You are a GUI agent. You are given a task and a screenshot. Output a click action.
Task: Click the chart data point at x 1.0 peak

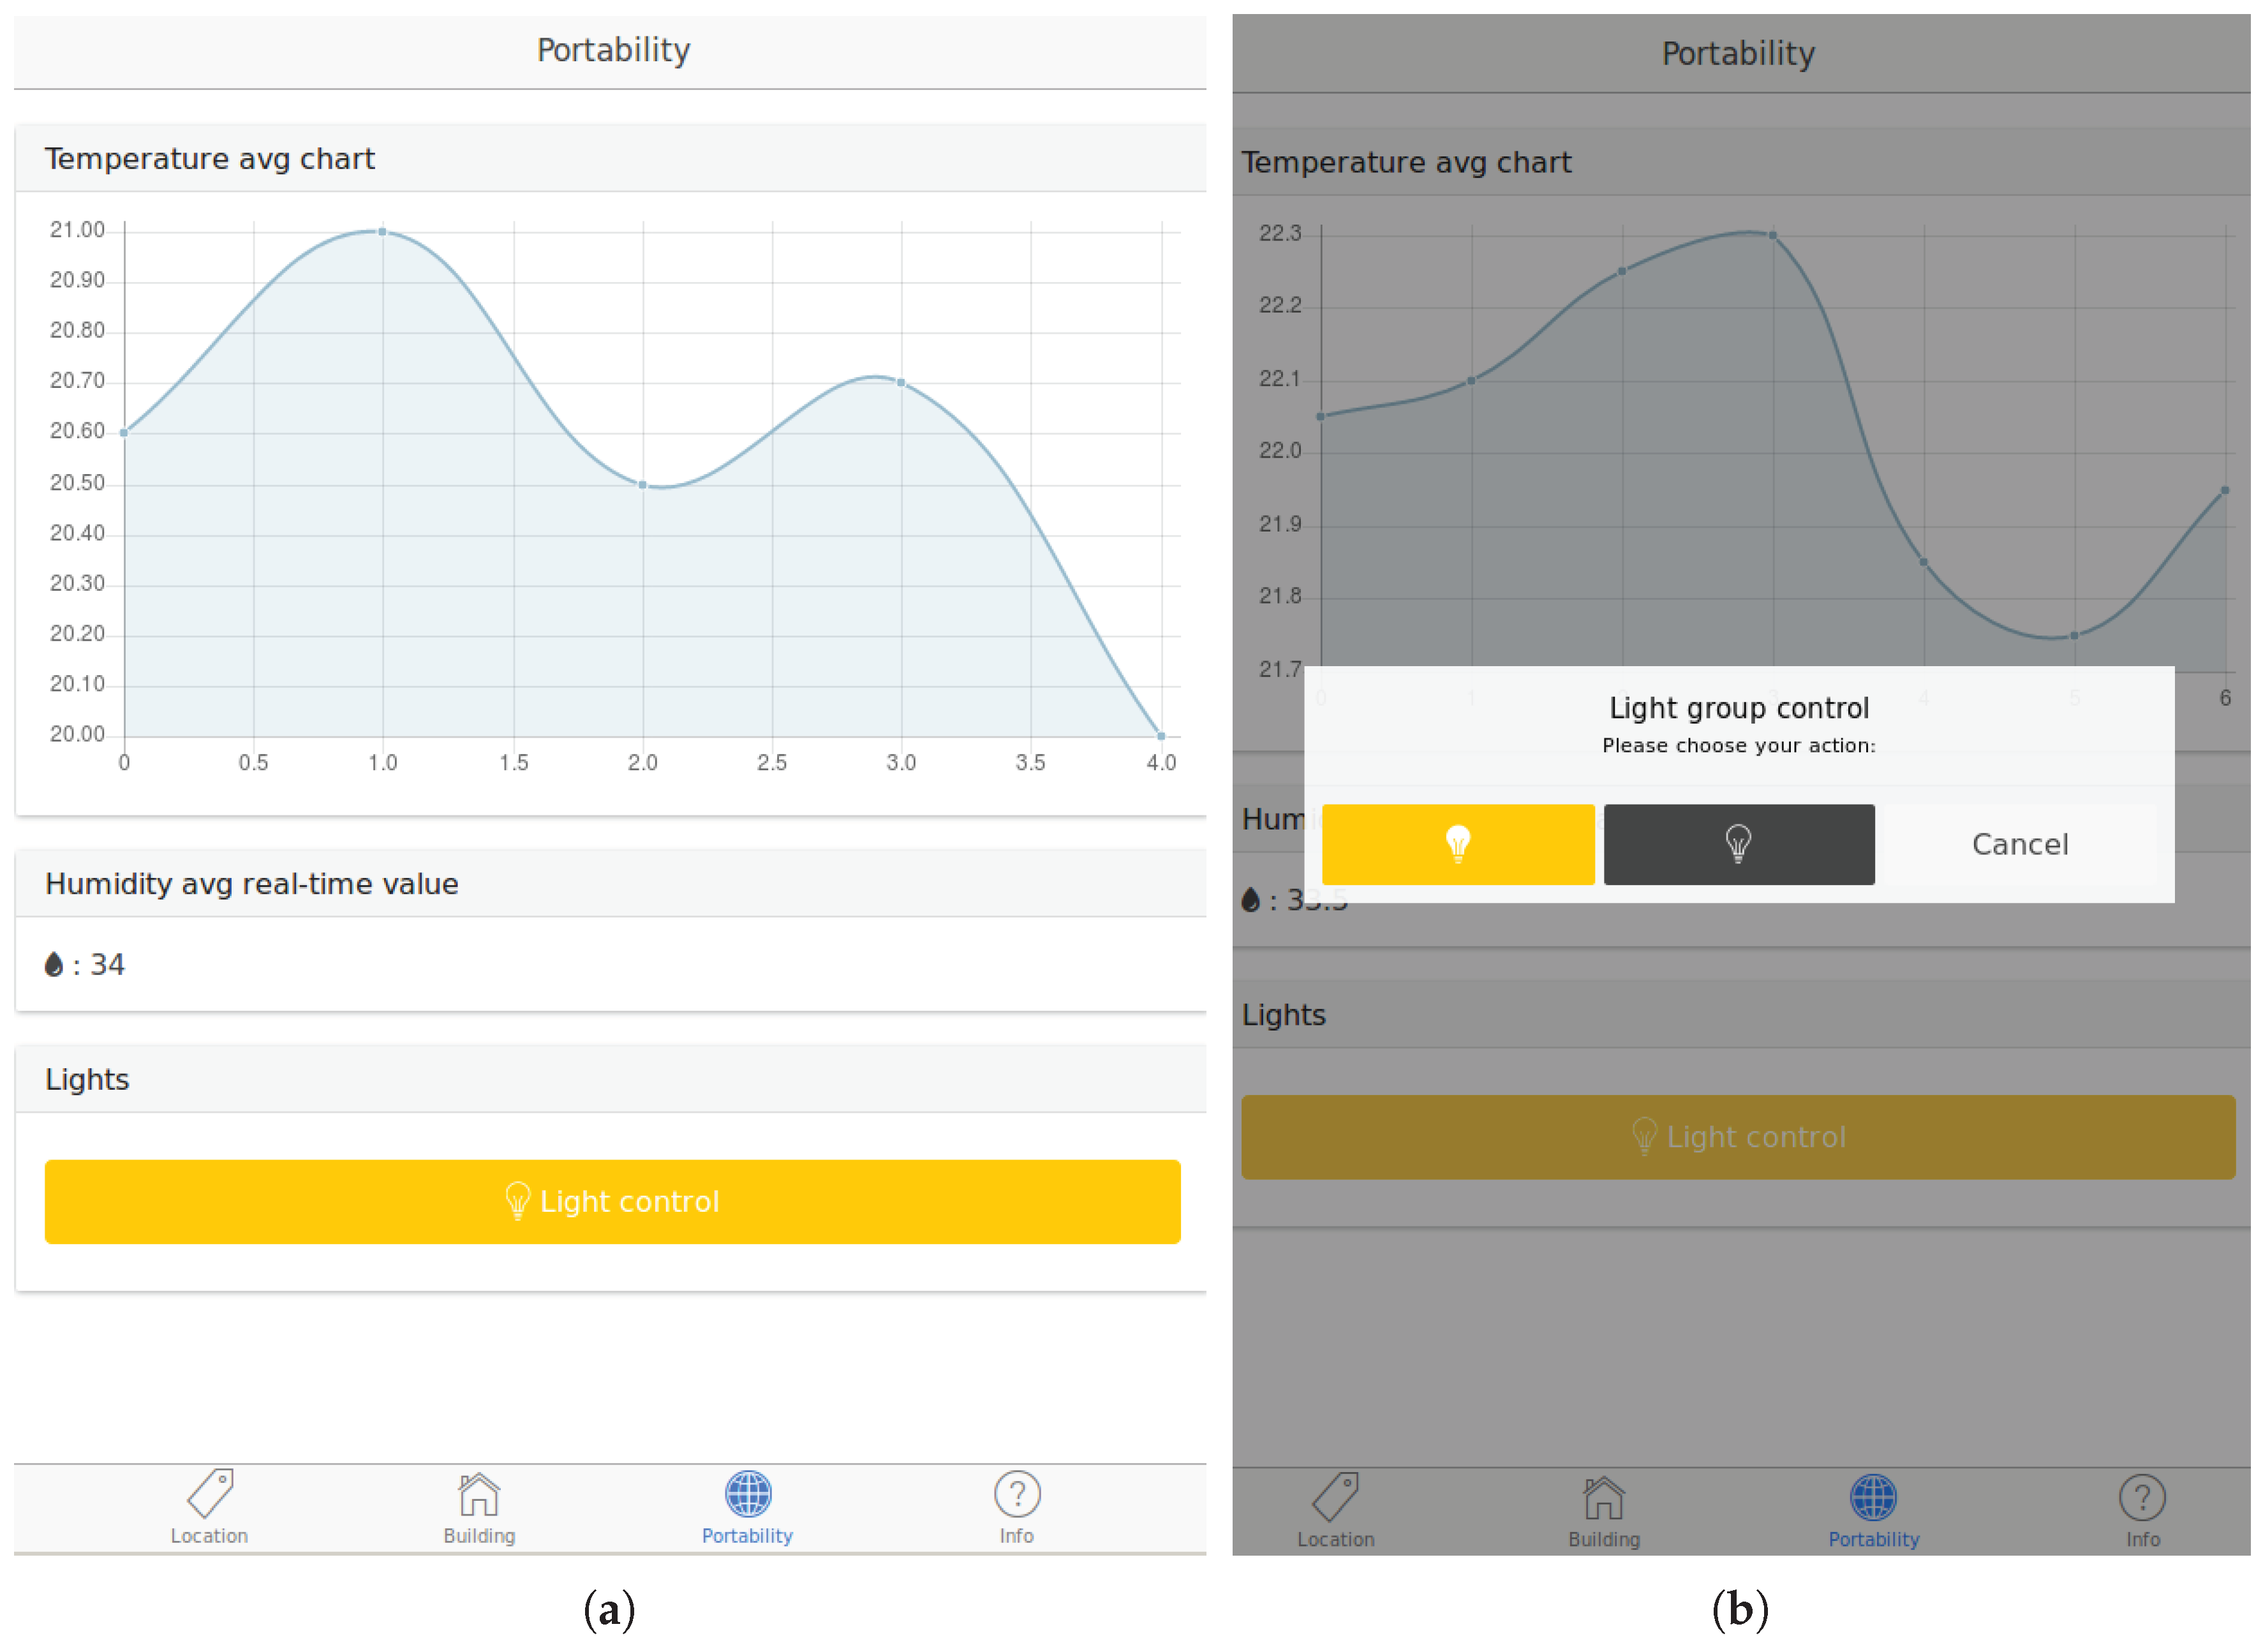click(x=382, y=232)
